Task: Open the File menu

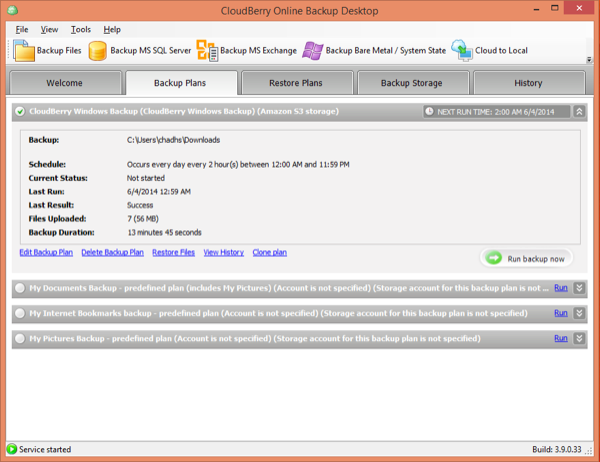Action: (x=22, y=29)
